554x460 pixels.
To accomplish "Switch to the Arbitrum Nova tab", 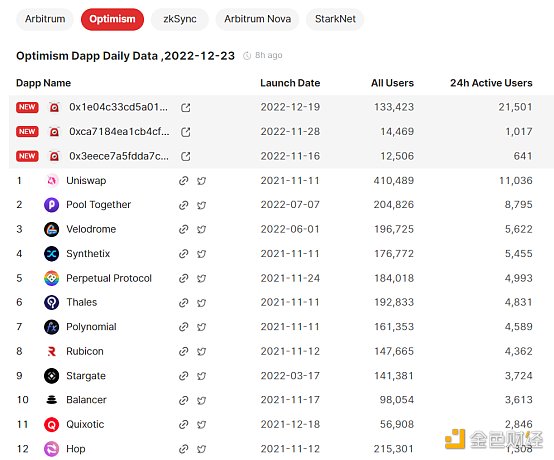I will [258, 19].
